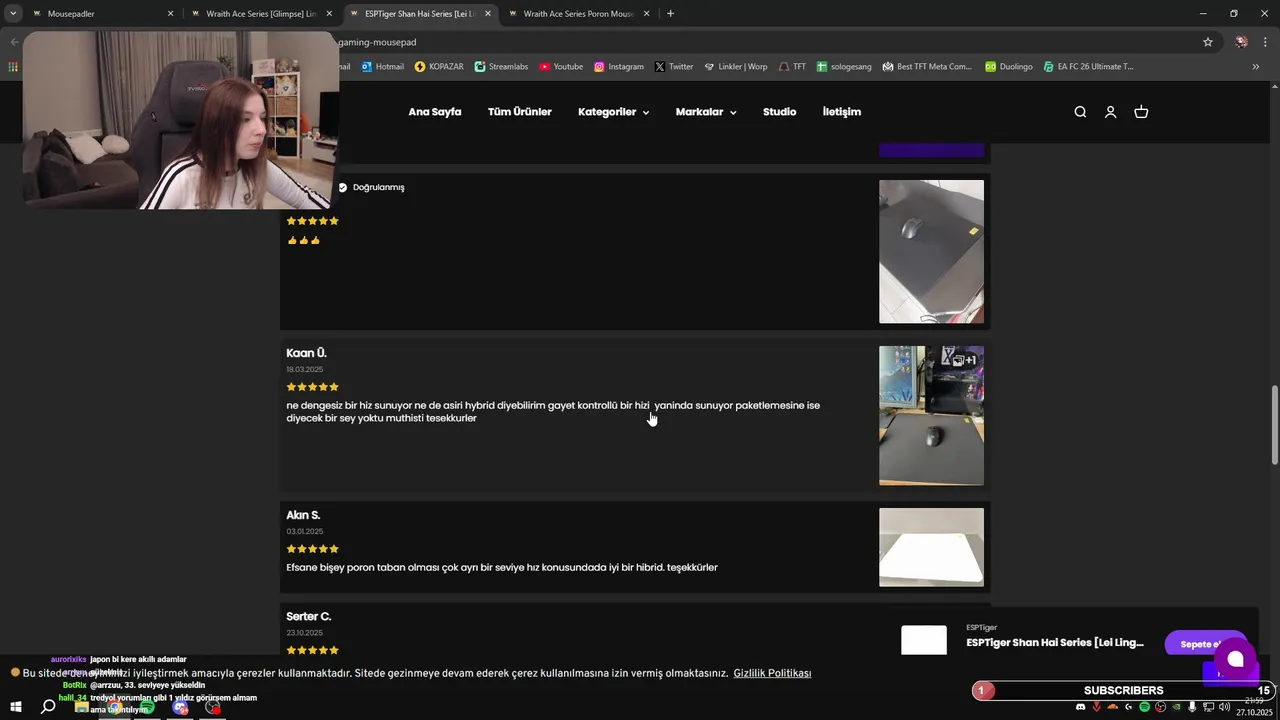The width and height of the screenshot is (1280, 720).
Task: Open the Youtube bookmark
Action: click(x=561, y=67)
